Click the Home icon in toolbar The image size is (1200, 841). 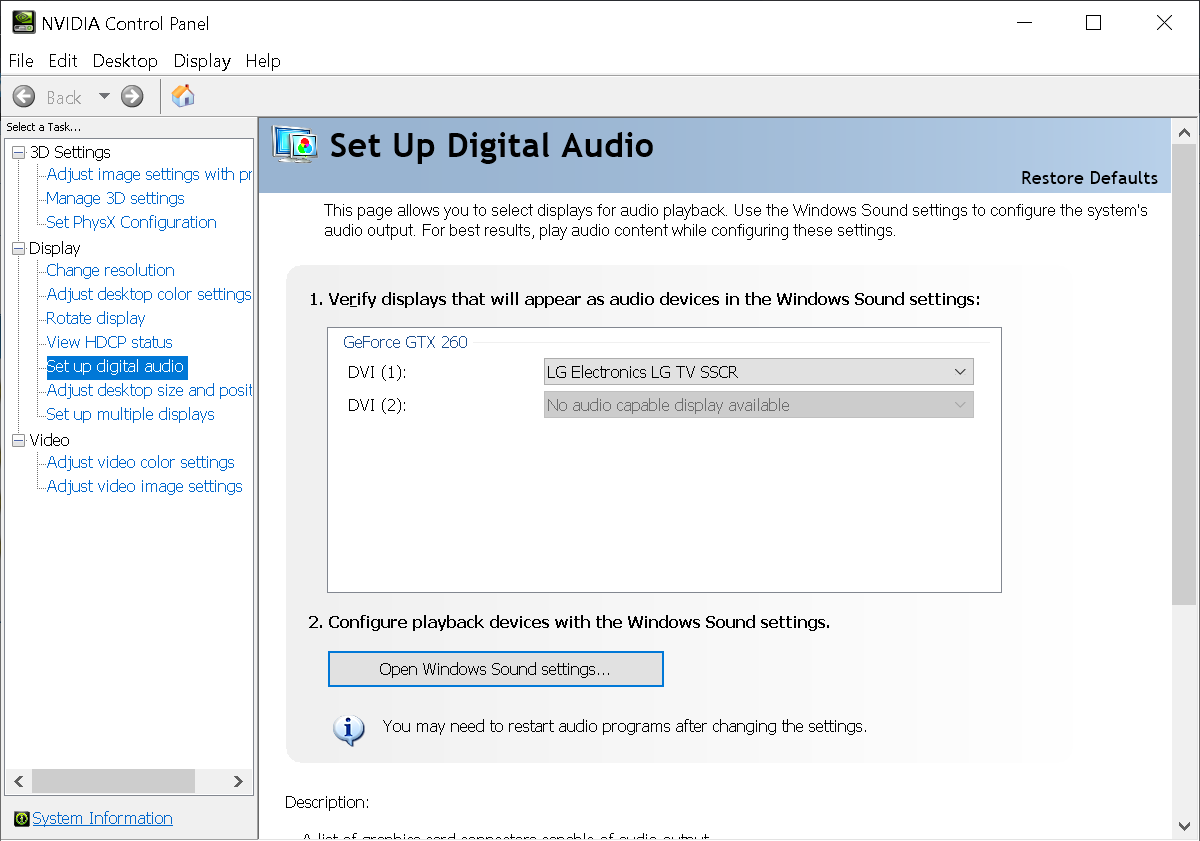(183, 96)
